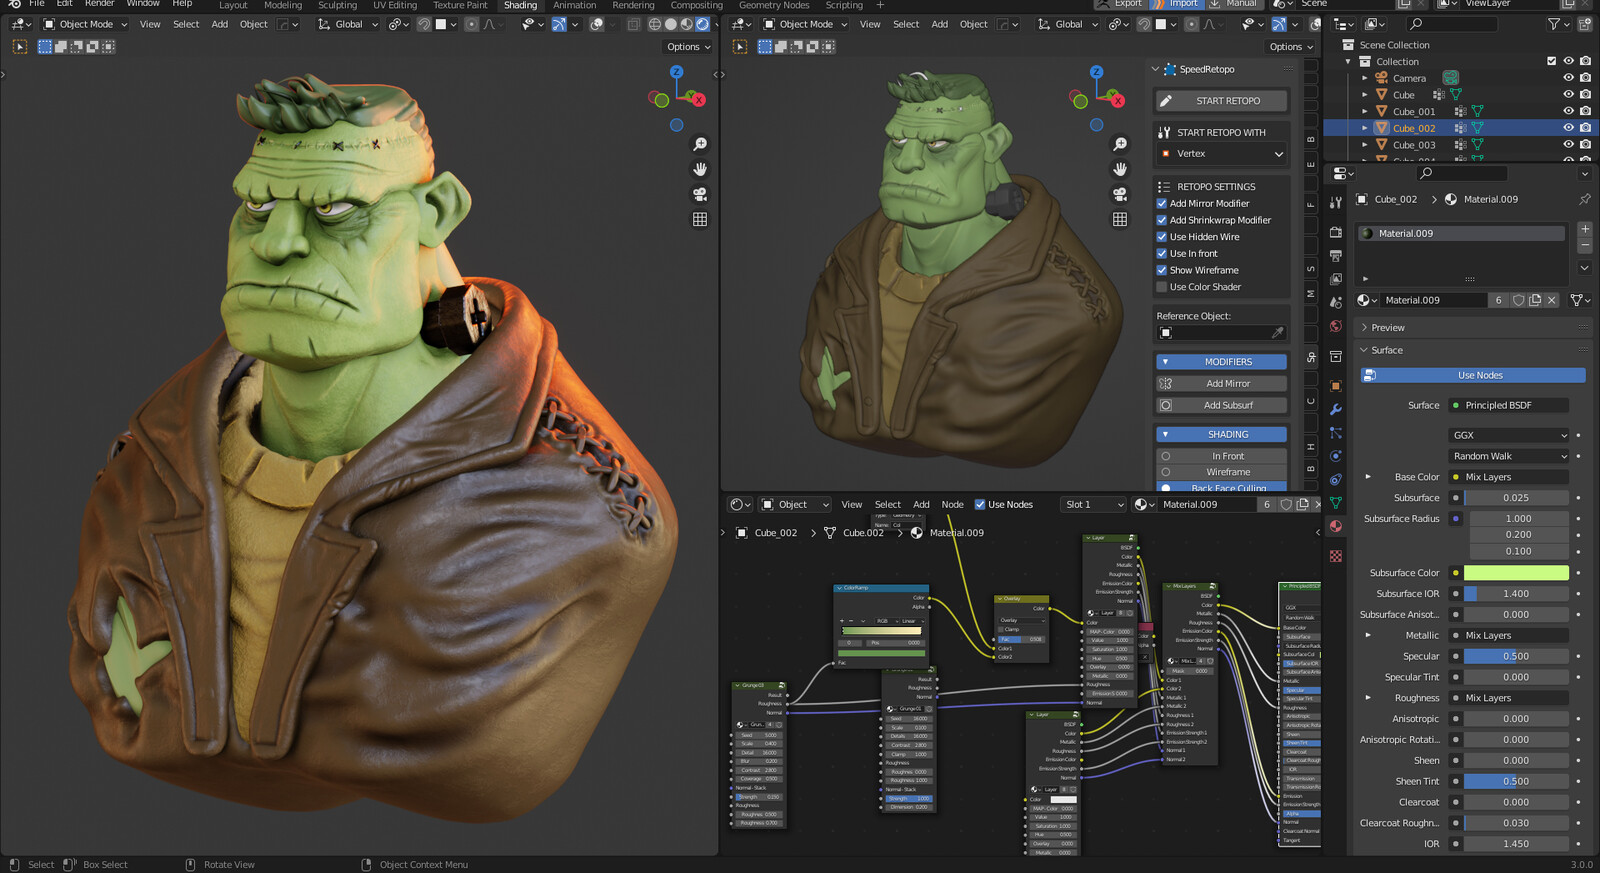Toggle Show Wireframe checkbox
This screenshot has height=873, width=1600.
click(x=1162, y=270)
